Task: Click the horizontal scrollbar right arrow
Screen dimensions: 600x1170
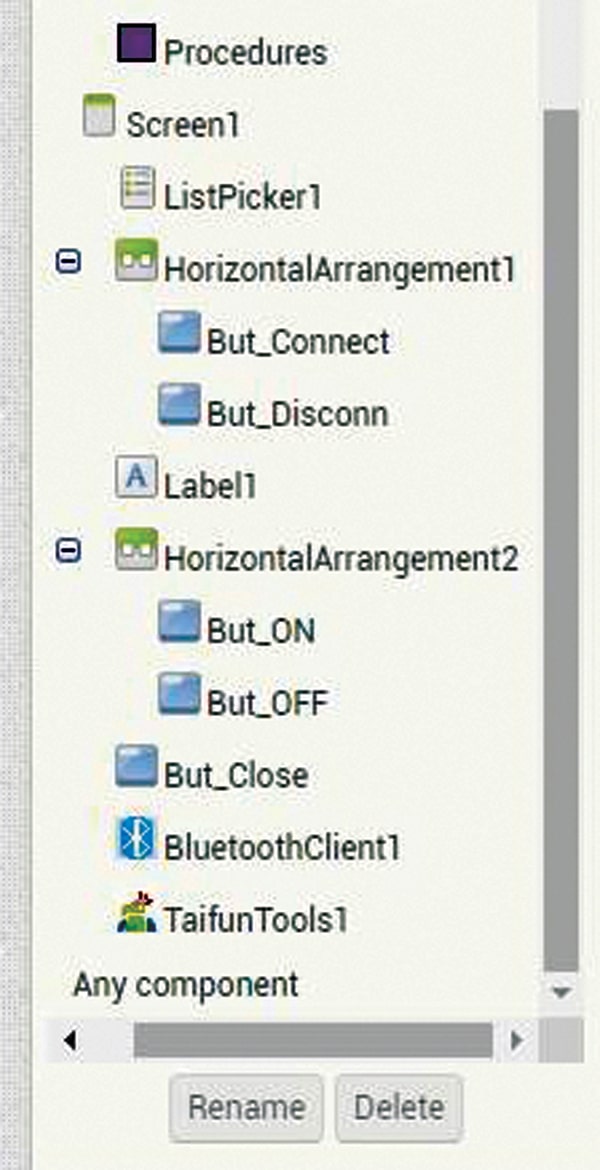Action: pos(516,1040)
